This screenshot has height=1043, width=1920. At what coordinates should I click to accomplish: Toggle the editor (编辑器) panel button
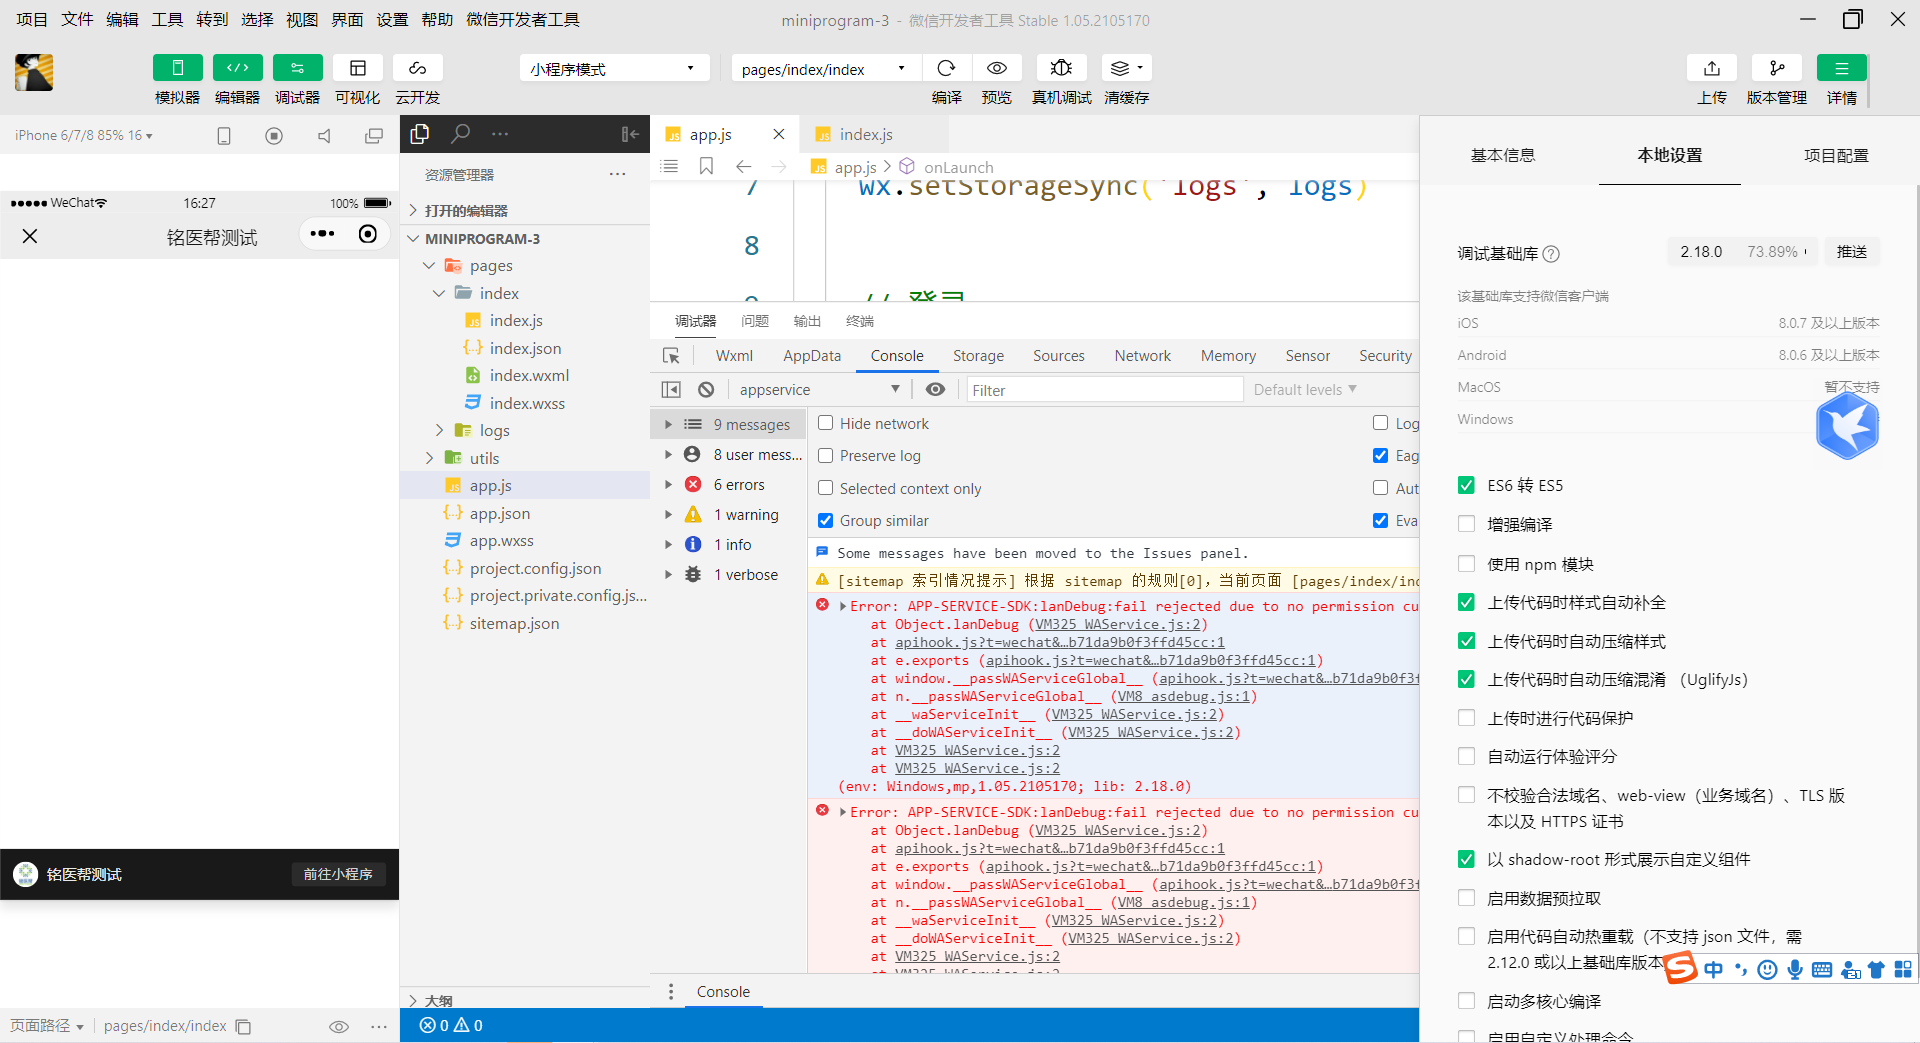(x=237, y=68)
